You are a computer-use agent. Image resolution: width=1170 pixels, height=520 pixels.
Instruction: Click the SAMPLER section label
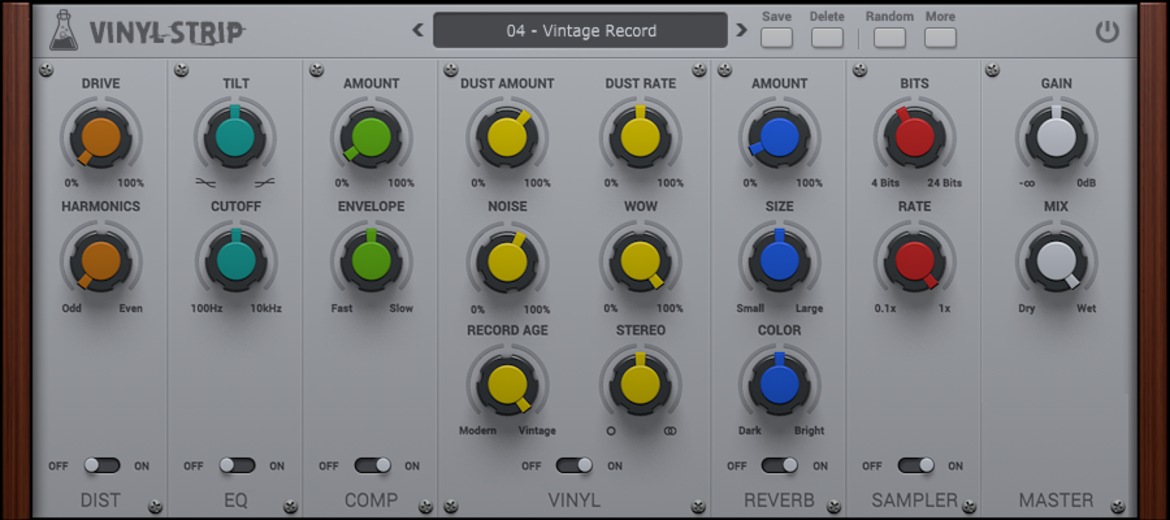(915, 500)
